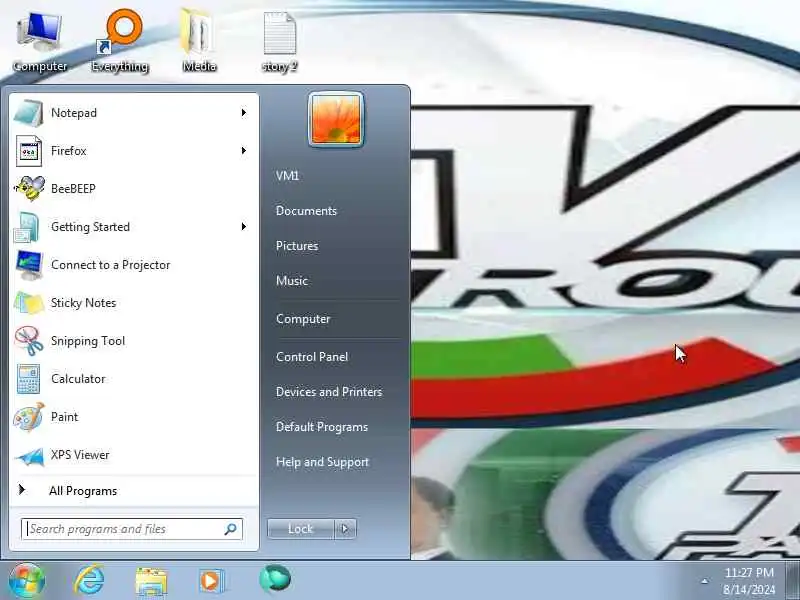Select the Everything desktop shortcut

click(x=120, y=42)
